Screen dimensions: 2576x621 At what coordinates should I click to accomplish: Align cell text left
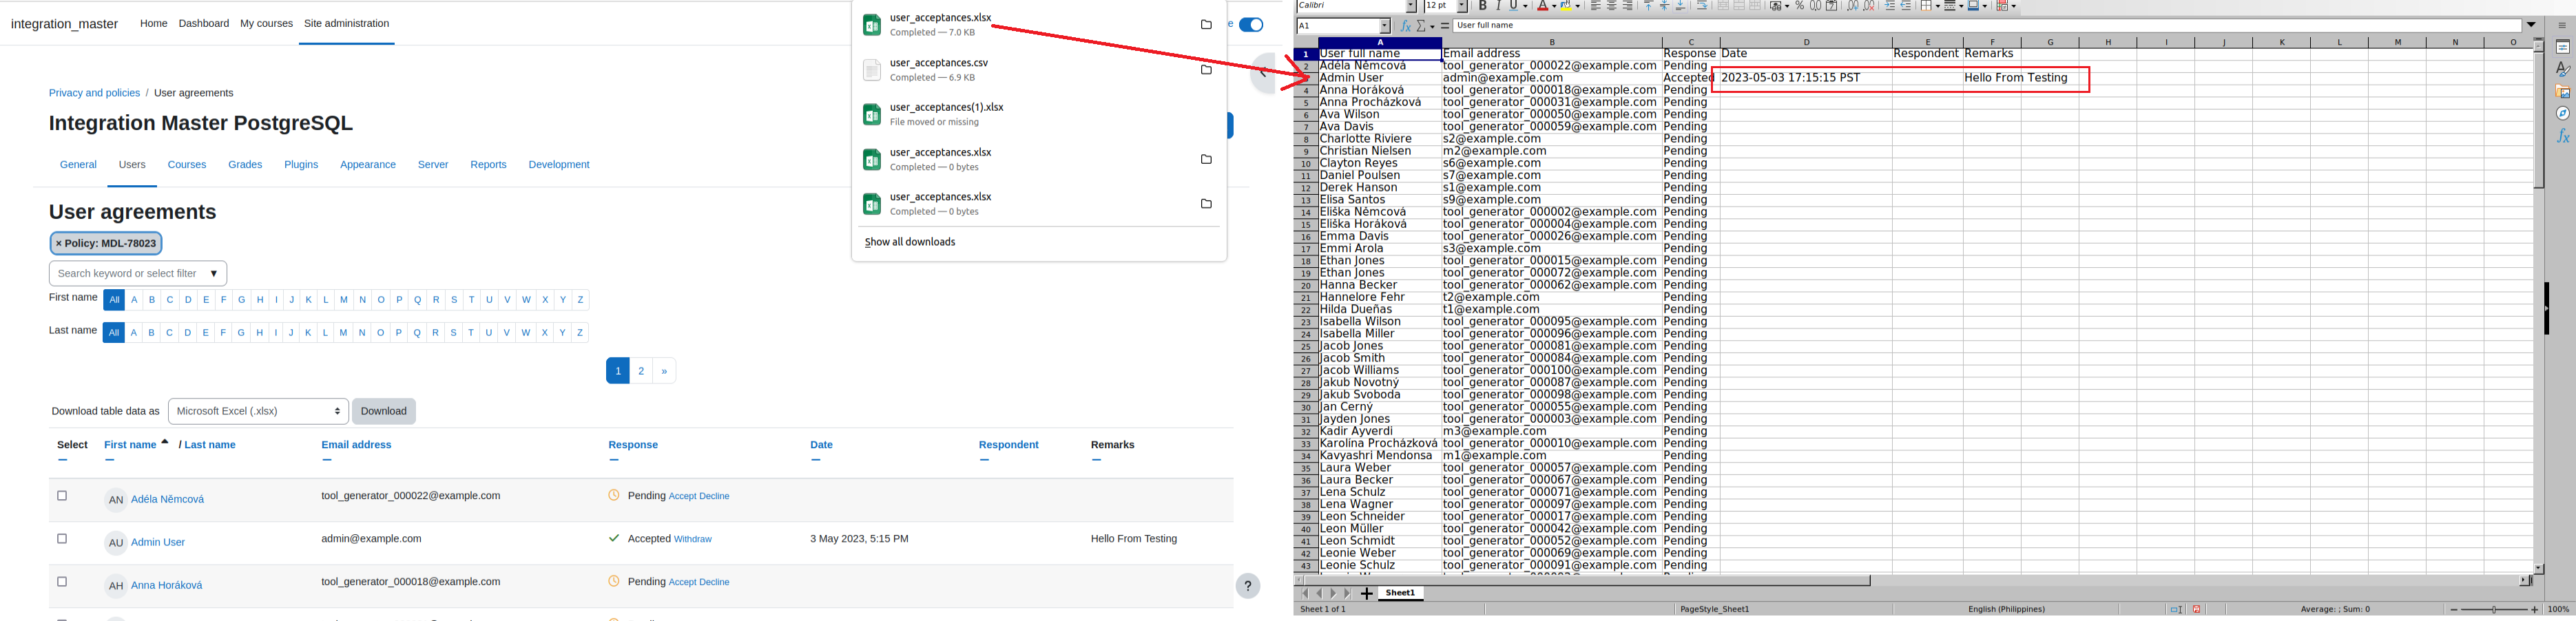tap(1596, 6)
